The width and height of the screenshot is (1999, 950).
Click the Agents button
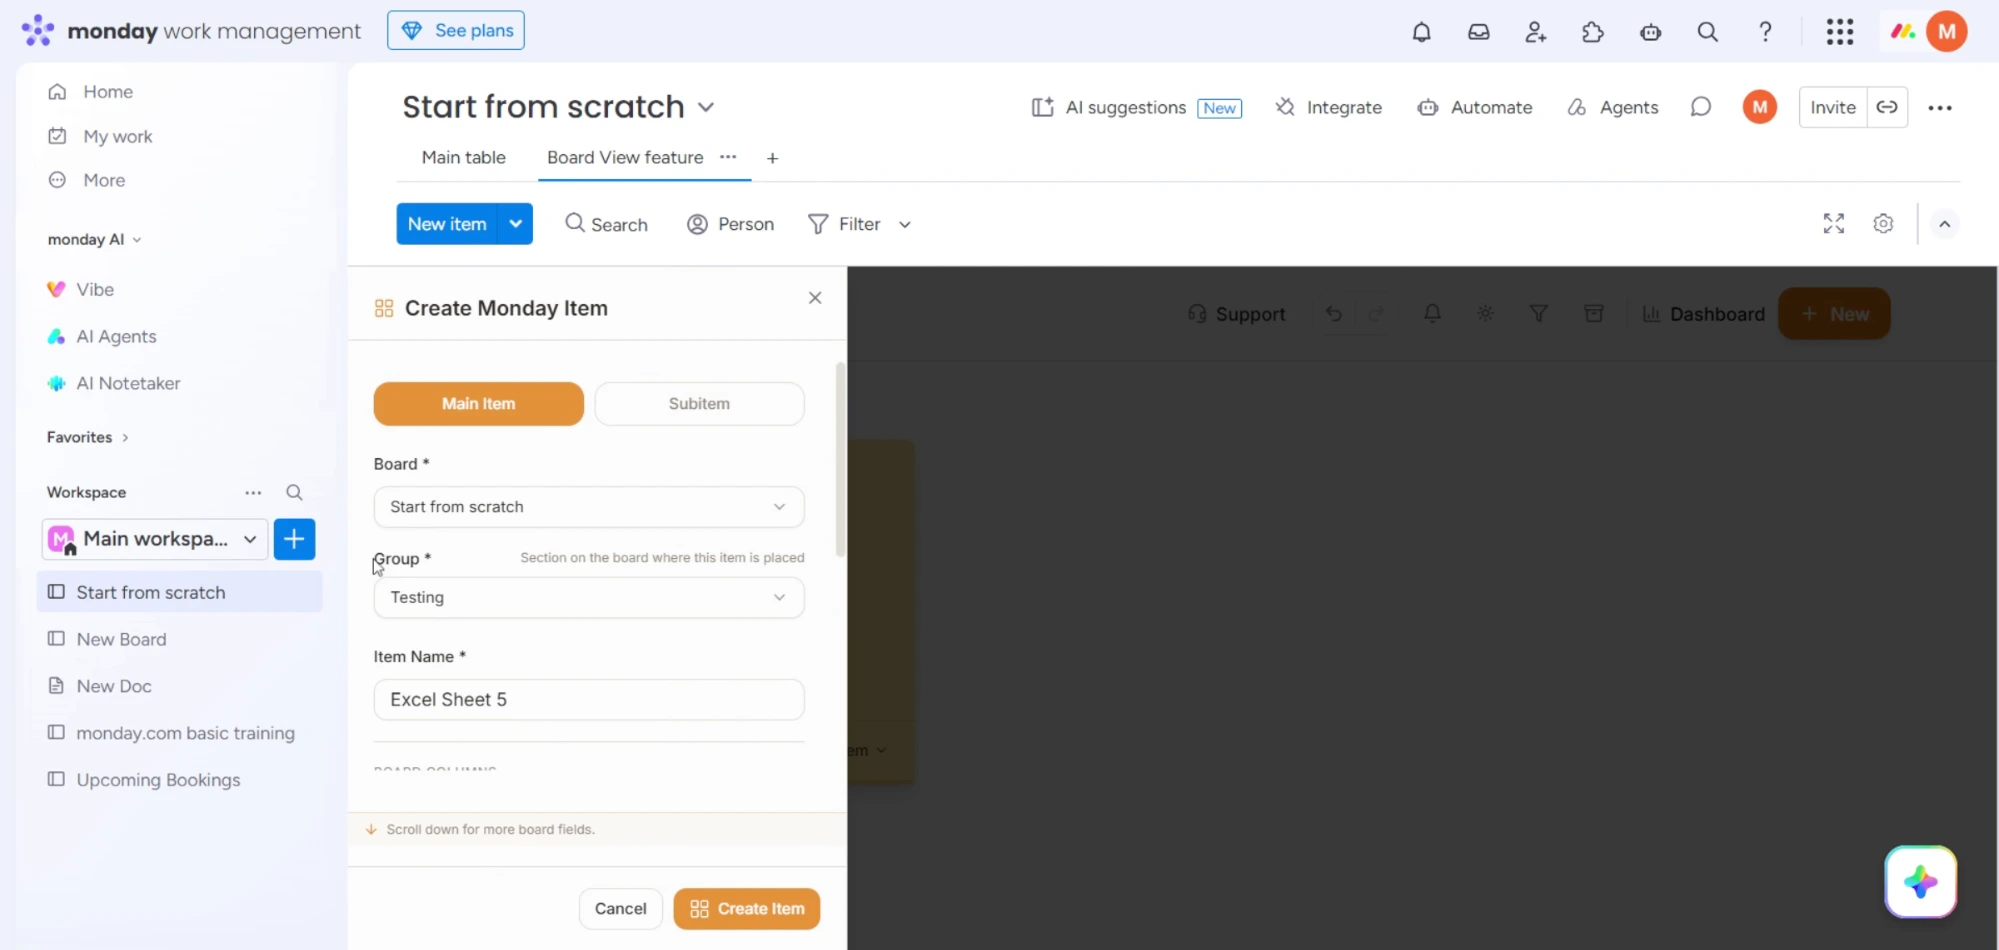1612,107
